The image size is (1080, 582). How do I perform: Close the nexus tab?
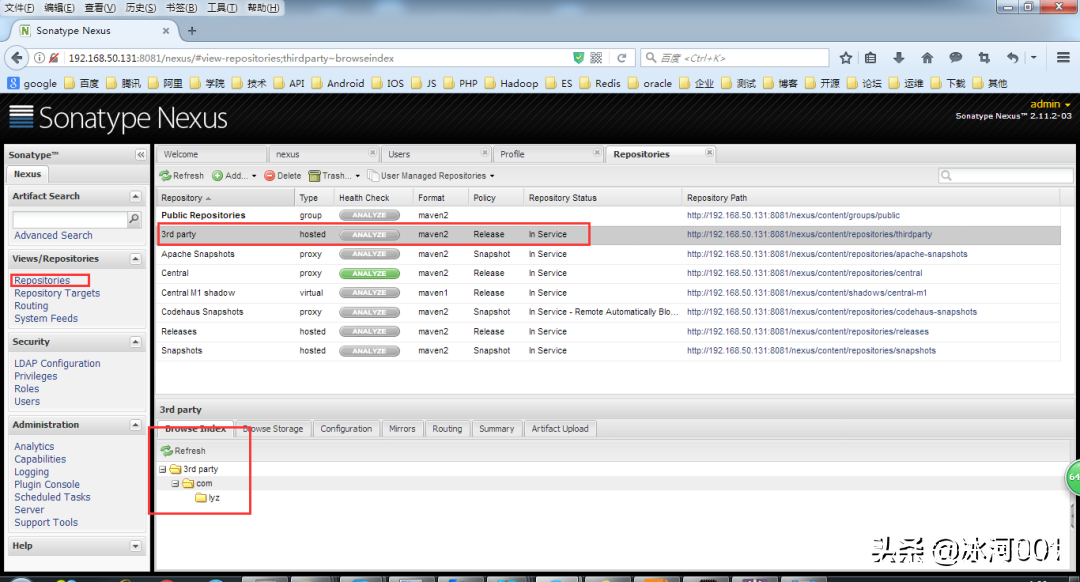(x=373, y=153)
